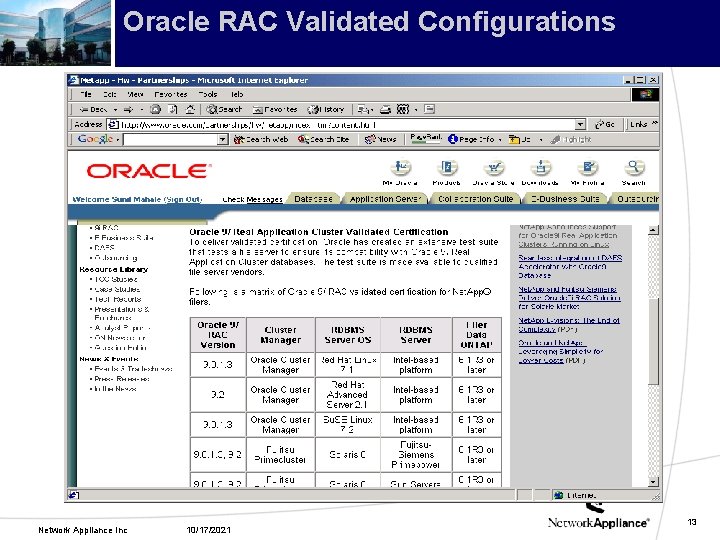Click the Discuss icon at toolbar end
This screenshot has width=720, height=540.
click(x=430, y=109)
